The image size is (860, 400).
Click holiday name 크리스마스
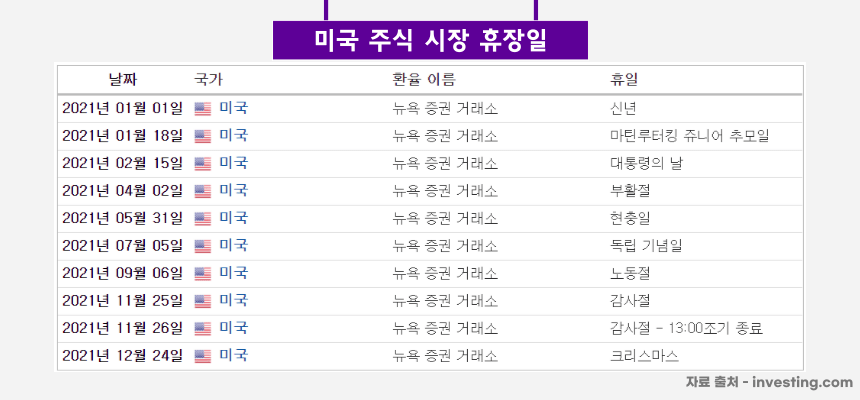(644, 357)
